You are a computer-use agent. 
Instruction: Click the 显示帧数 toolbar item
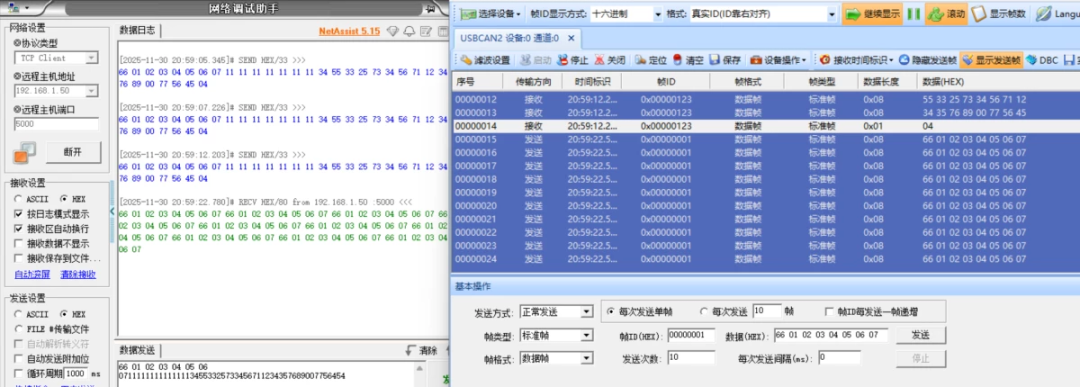point(999,14)
